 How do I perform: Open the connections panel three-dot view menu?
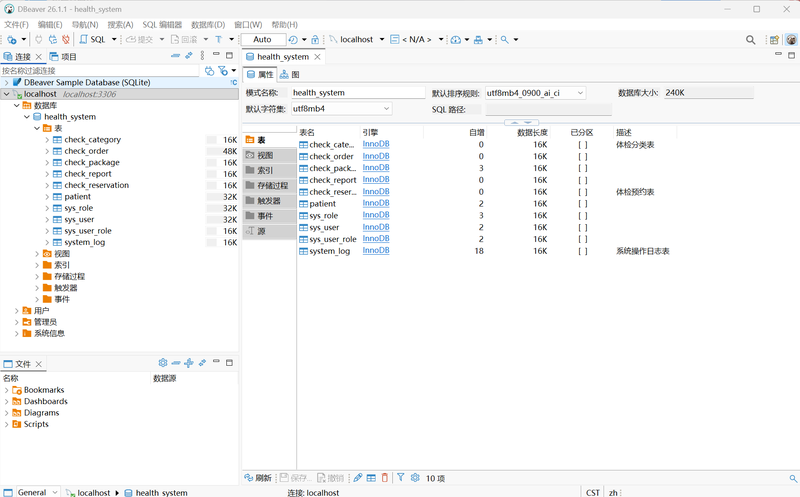point(203,55)
